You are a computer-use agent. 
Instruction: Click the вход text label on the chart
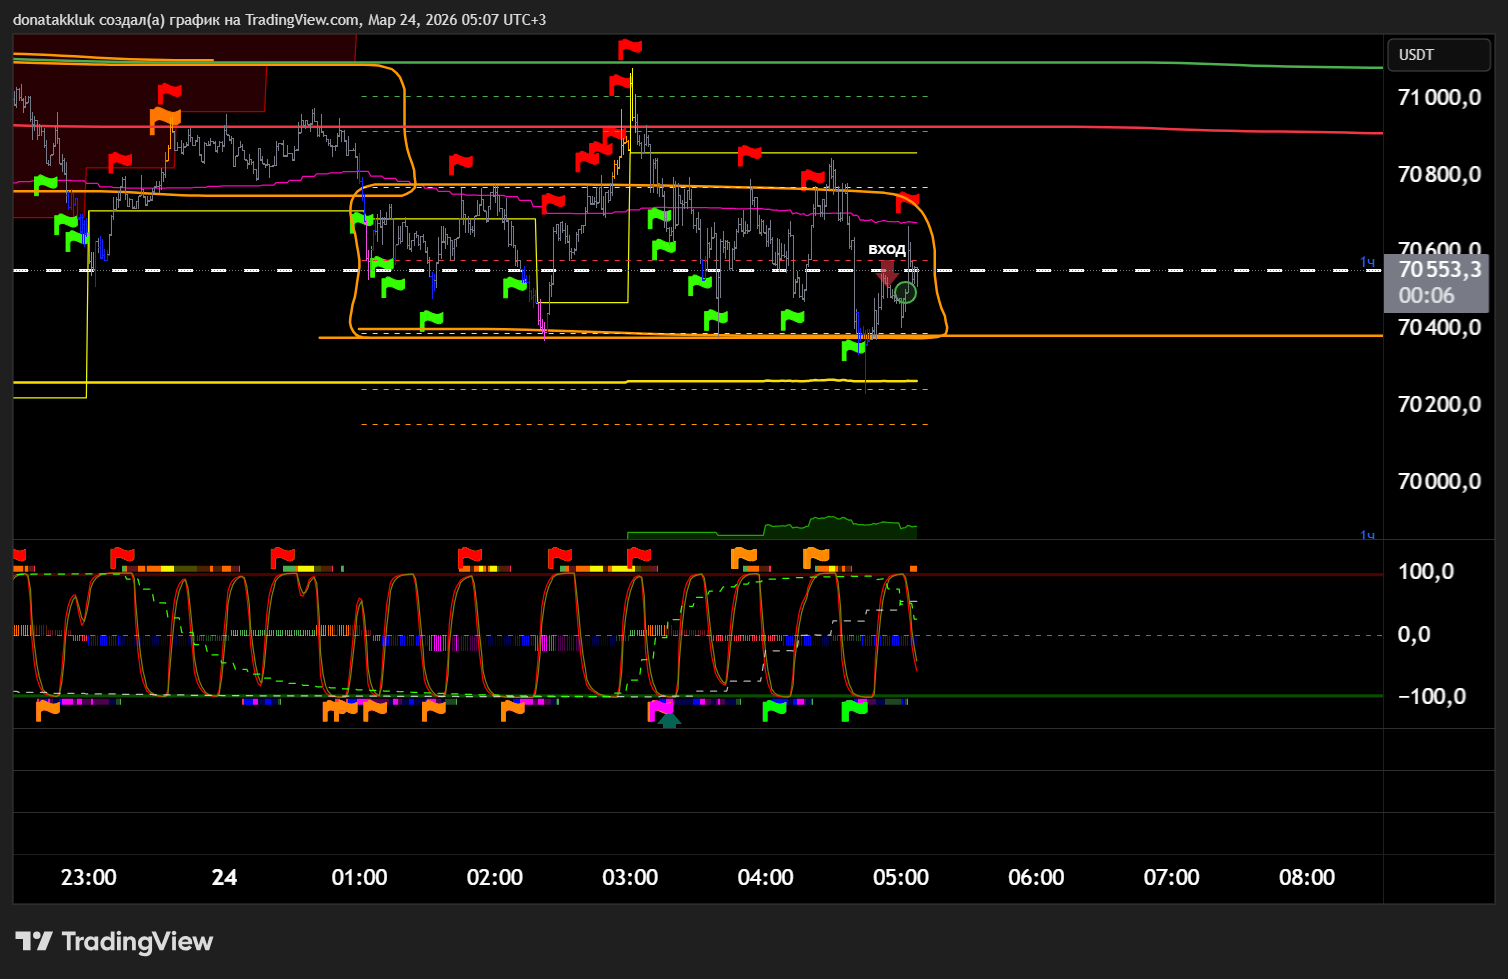coord(886,249)
